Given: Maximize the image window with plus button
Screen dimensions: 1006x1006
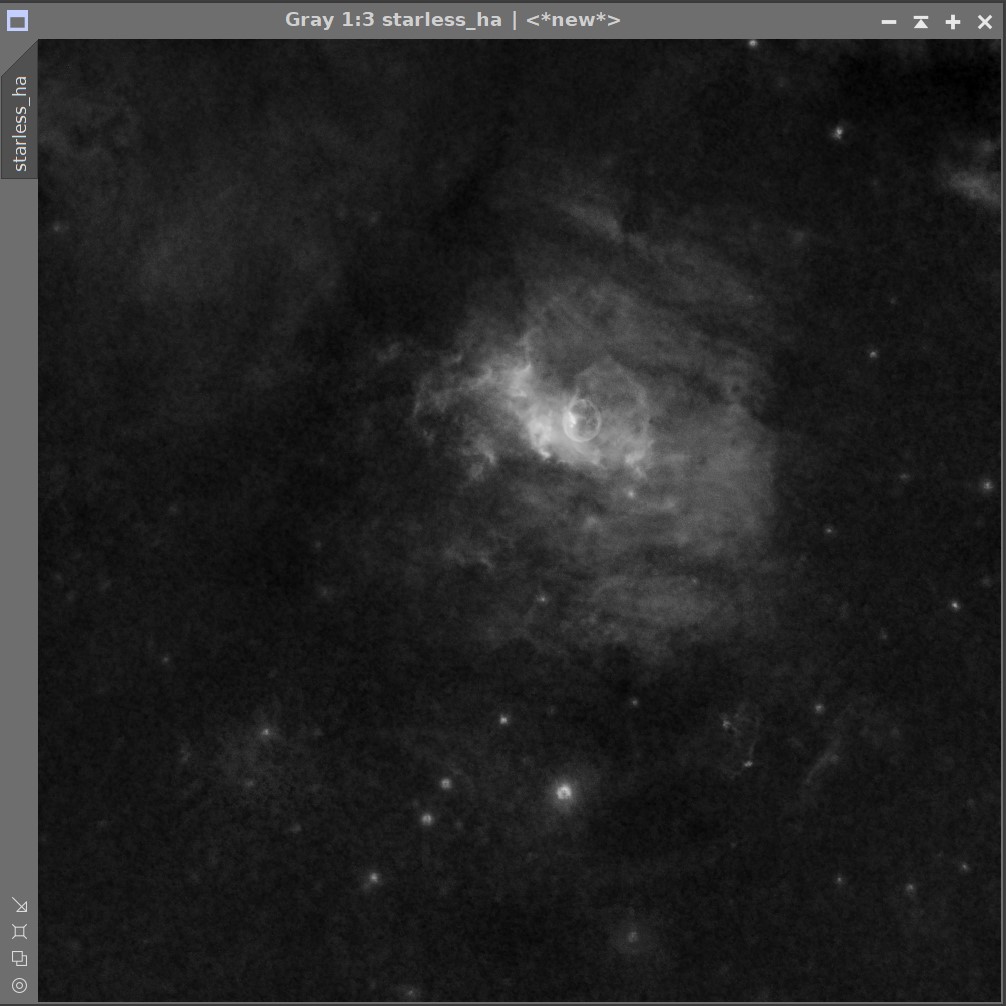Looking at the screenshot, I should [953, 22].
